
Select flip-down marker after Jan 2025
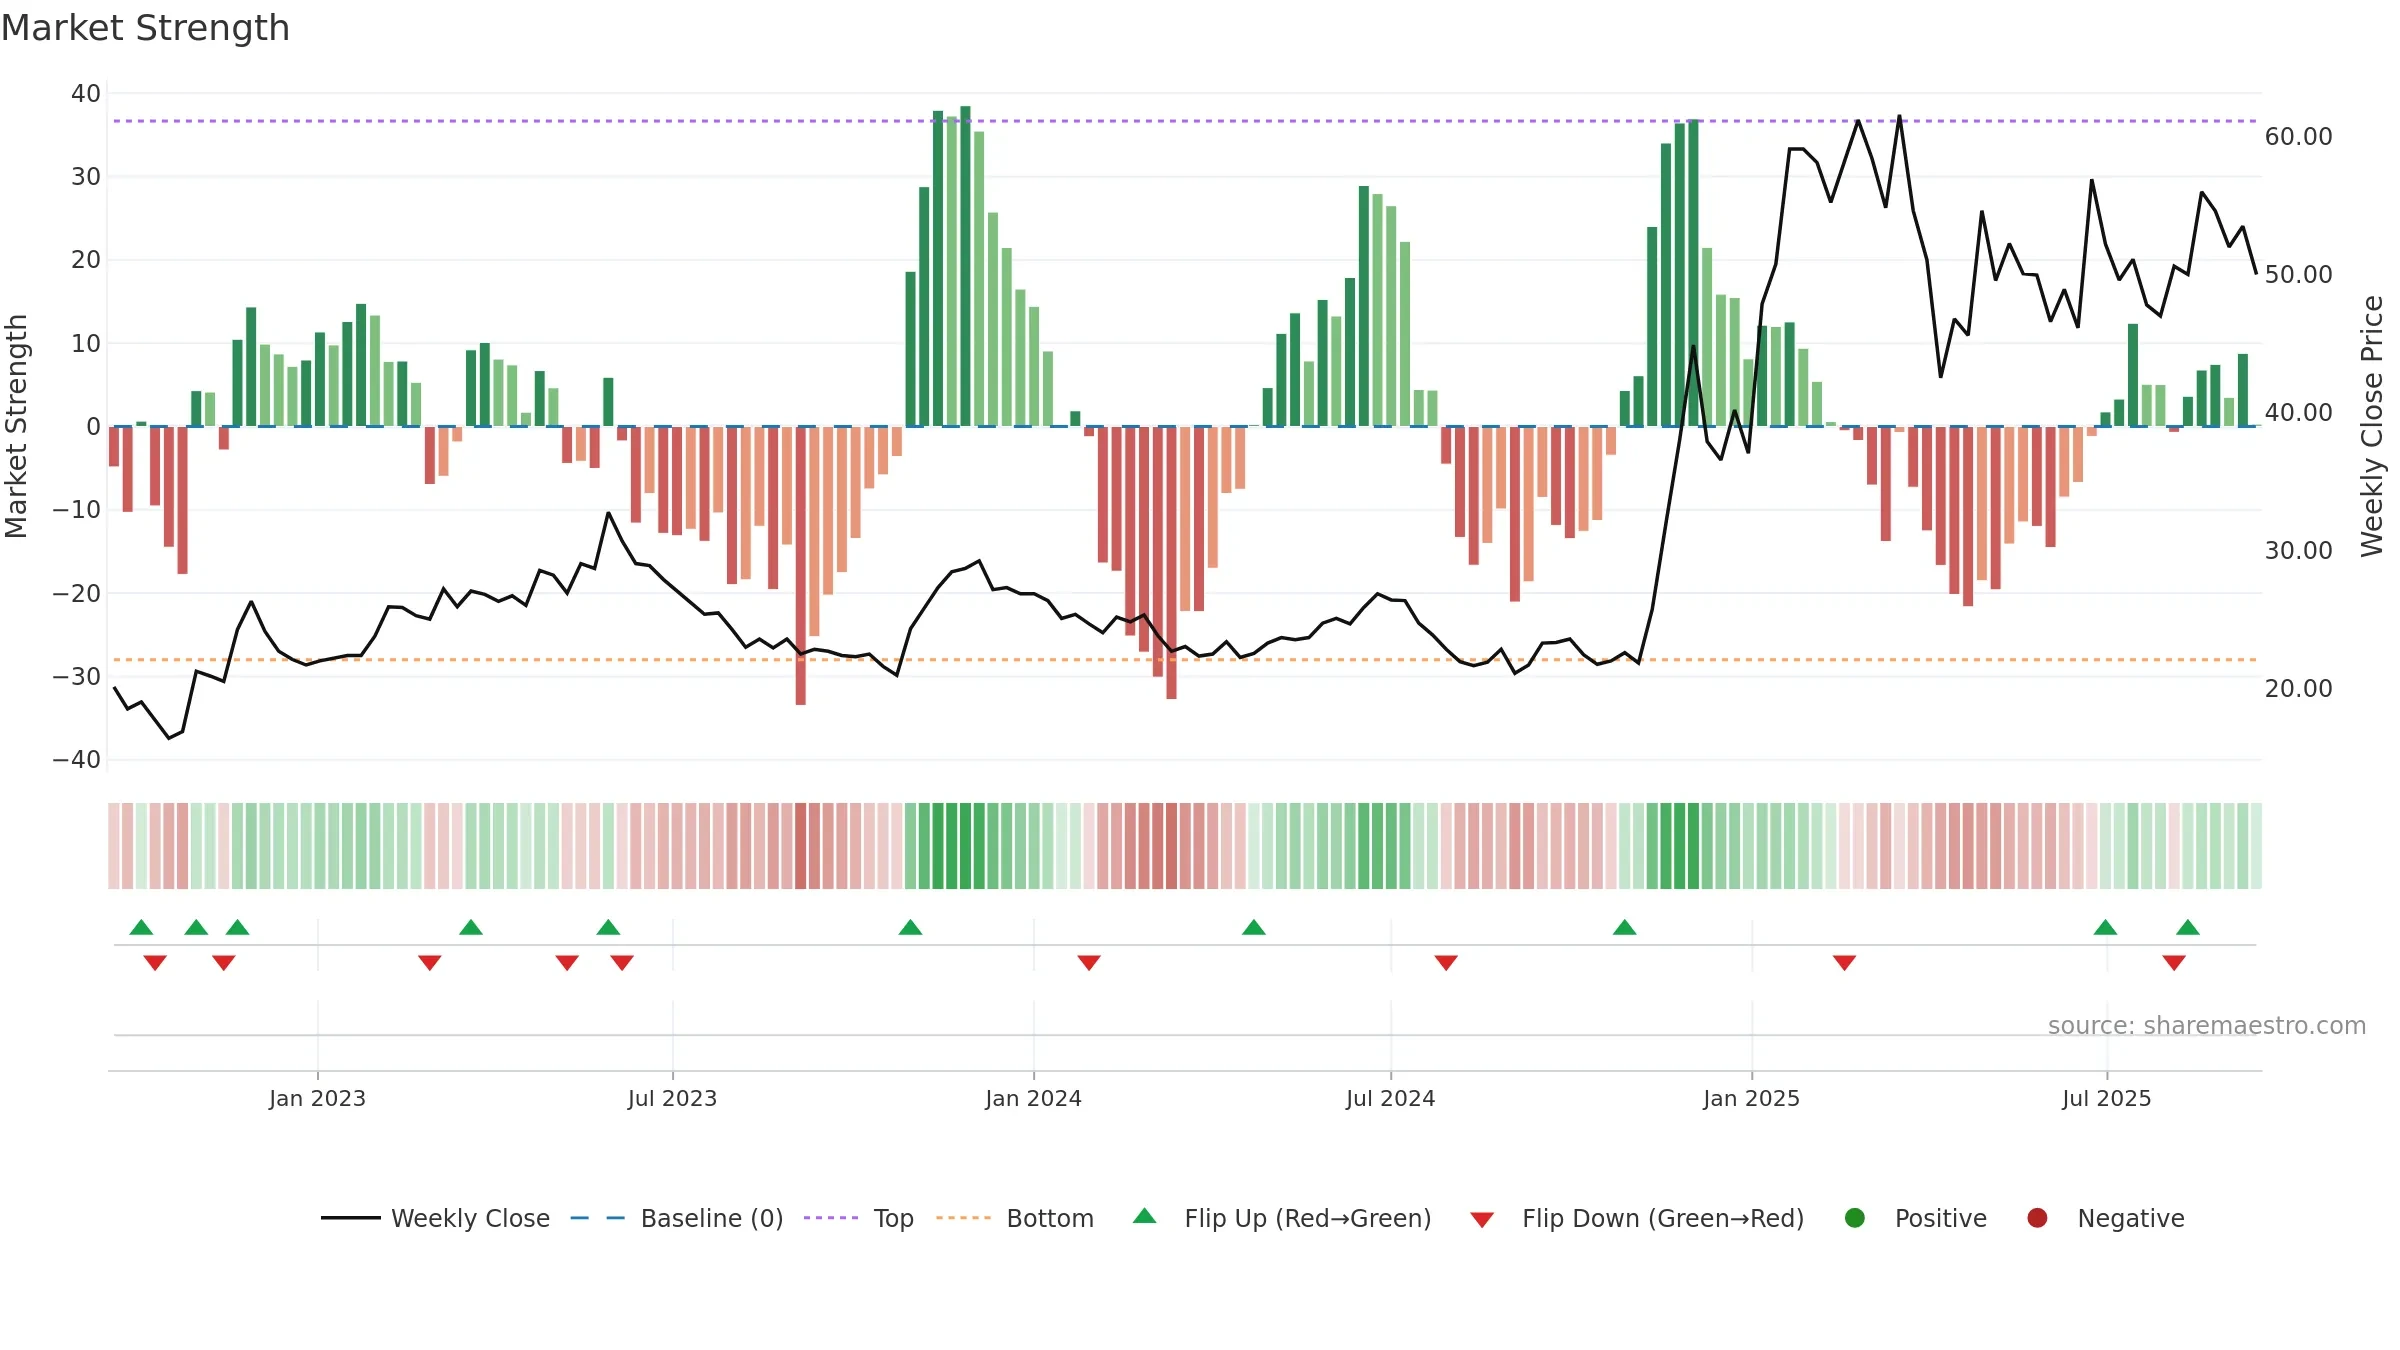pyautogui.click(x=1845, y=963)
